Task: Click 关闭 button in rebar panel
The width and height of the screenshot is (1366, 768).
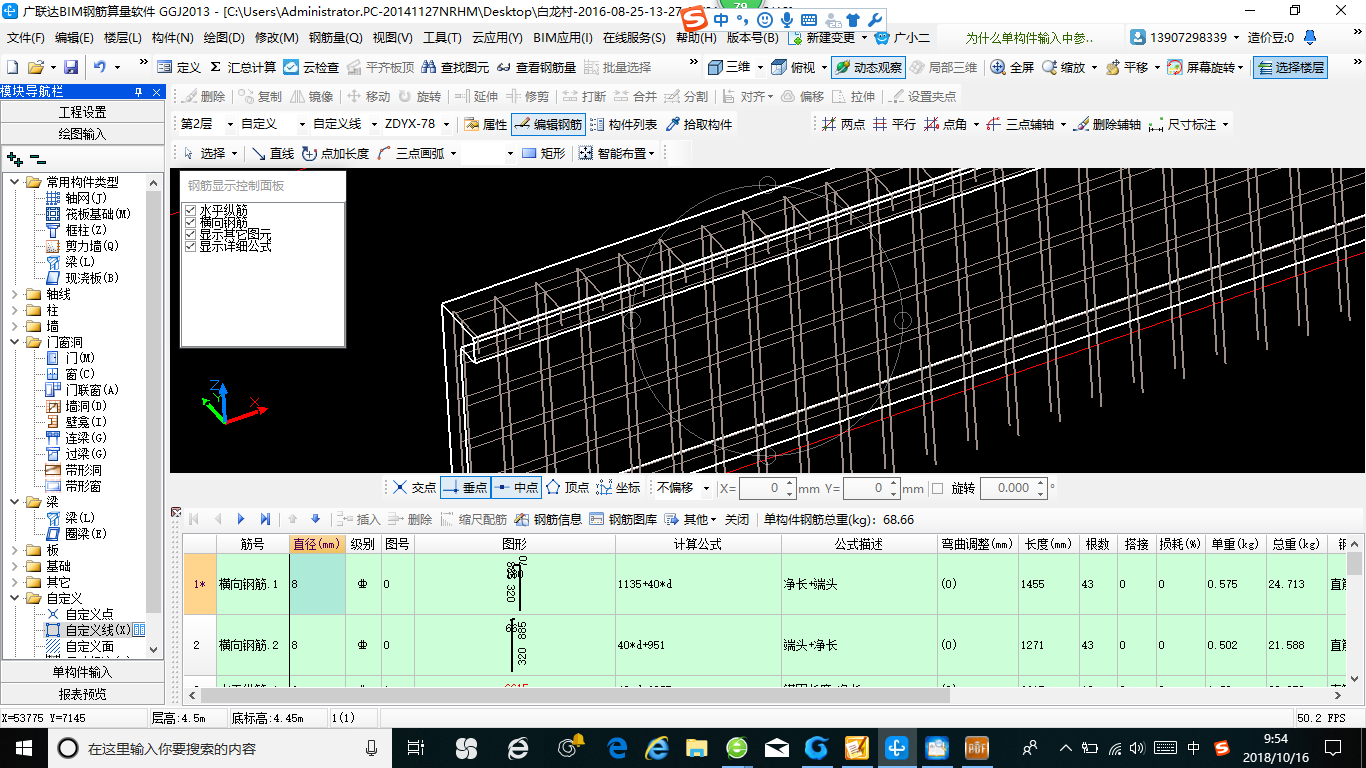Action: coord(737,519)
